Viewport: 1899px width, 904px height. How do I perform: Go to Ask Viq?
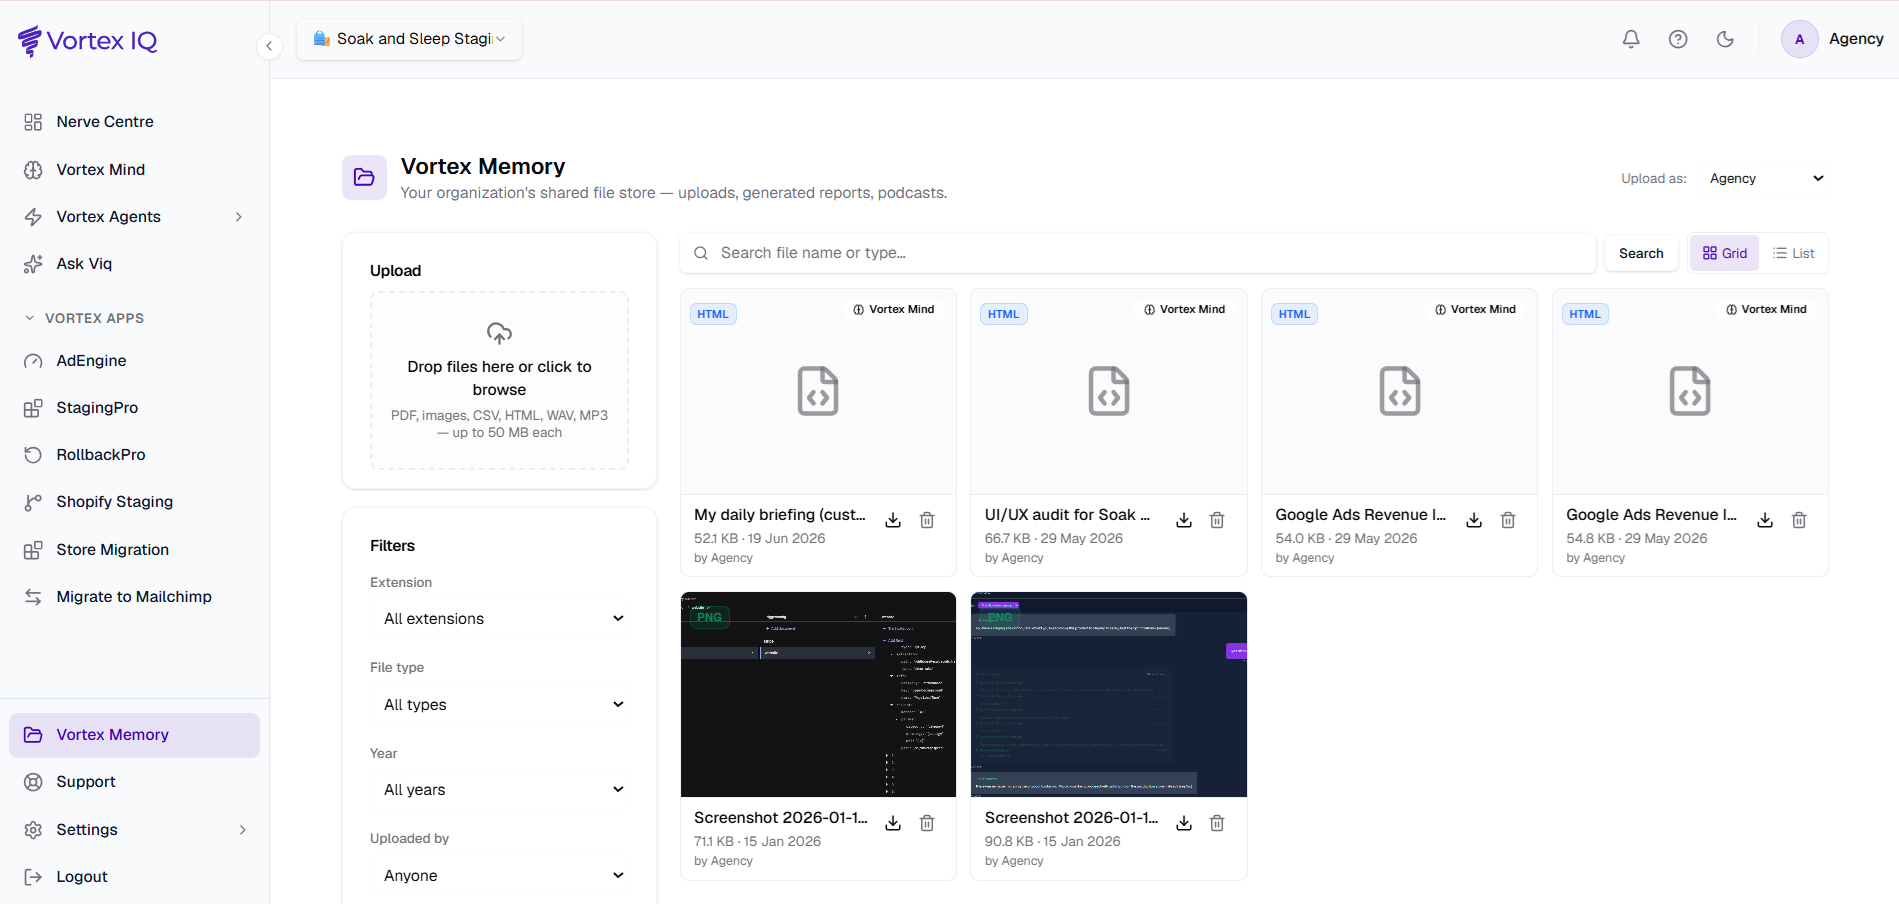(x=135, y=264)
